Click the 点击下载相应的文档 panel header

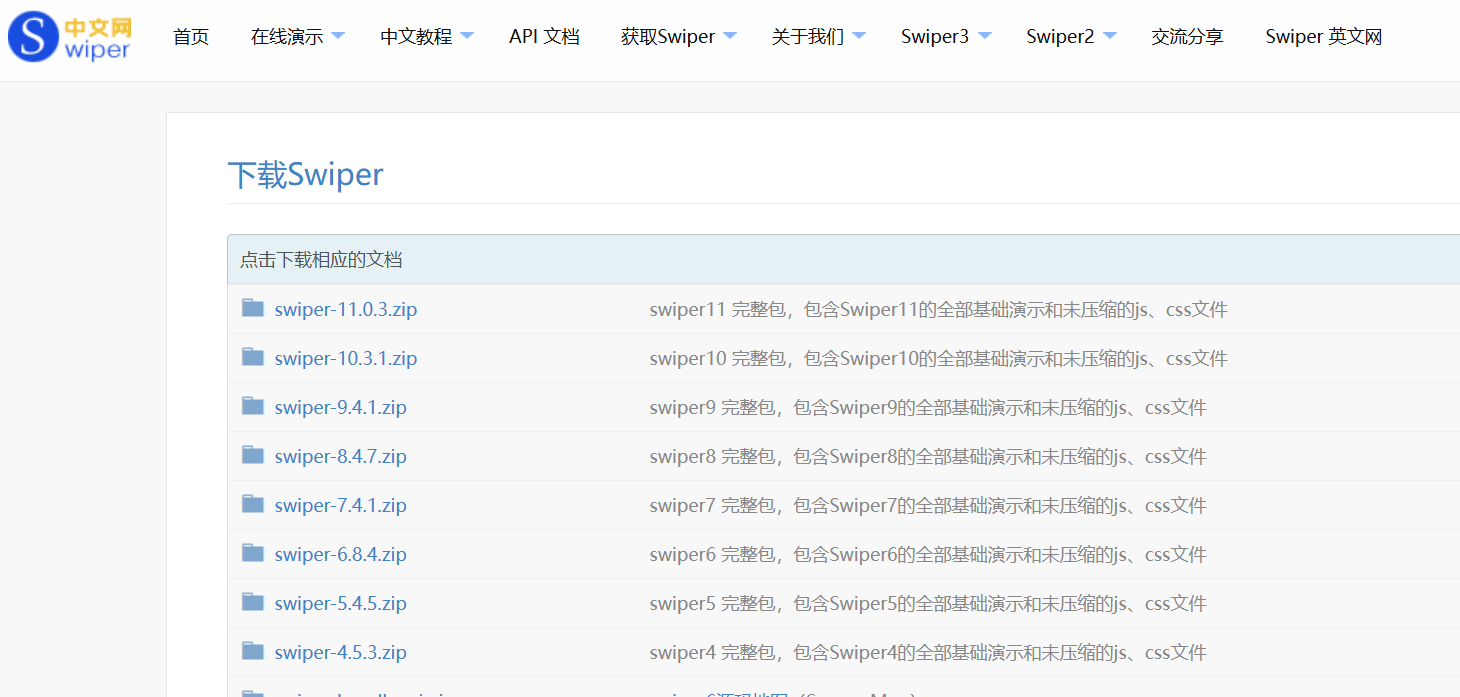pos(843,259)
